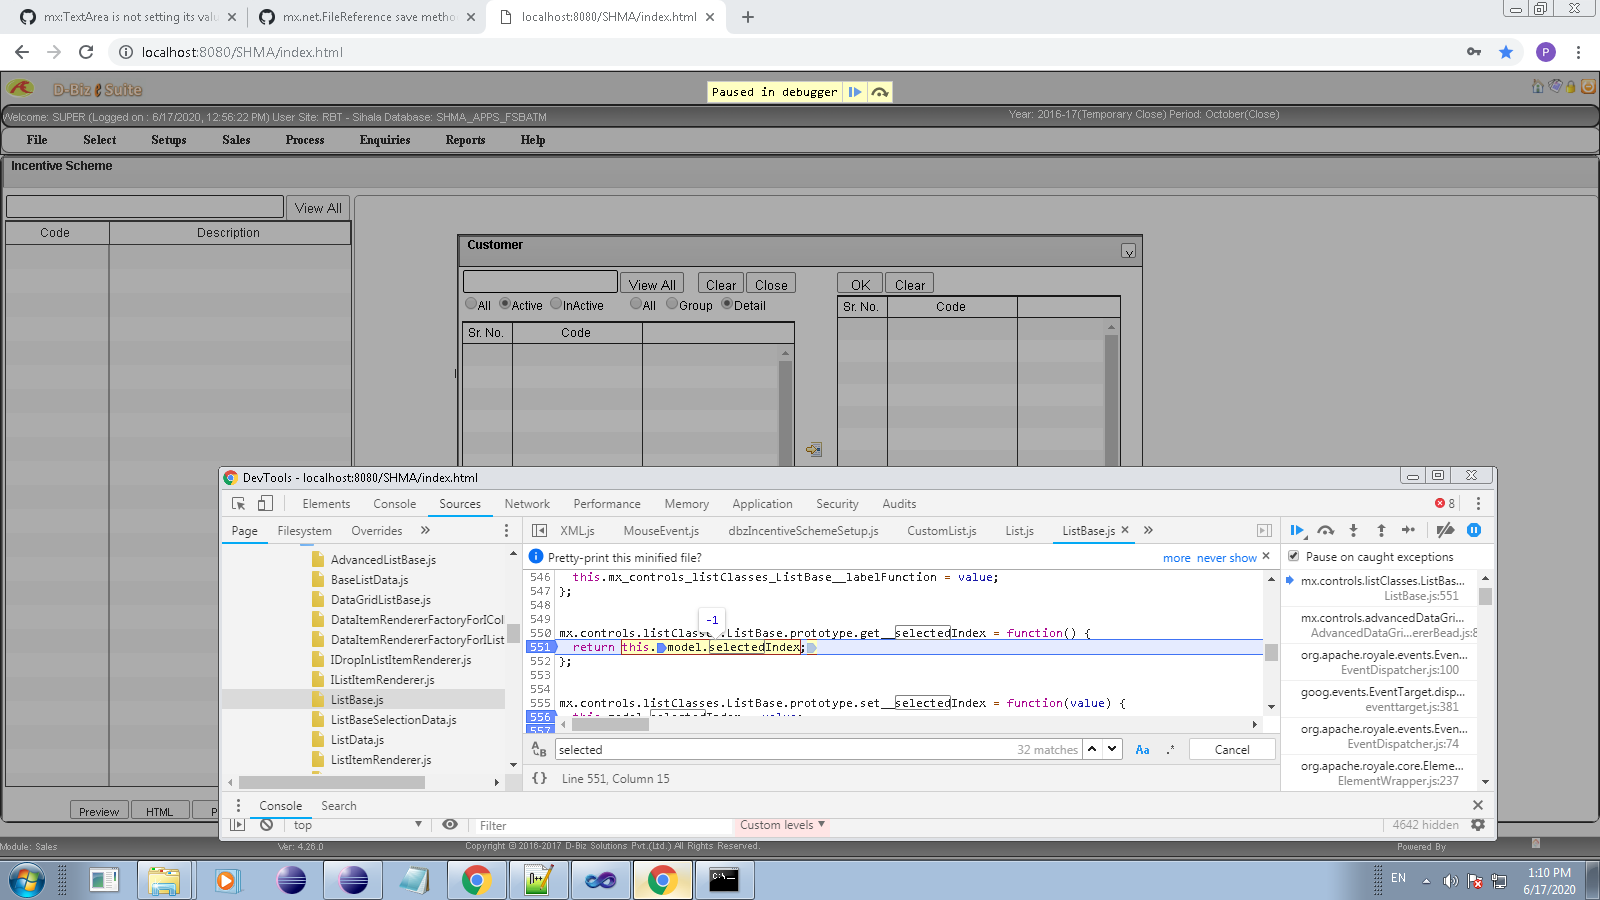Step over next function call in DevTools
Image resolution: width=1600 pixels, height=900 pixels.
coord(1325,530)
